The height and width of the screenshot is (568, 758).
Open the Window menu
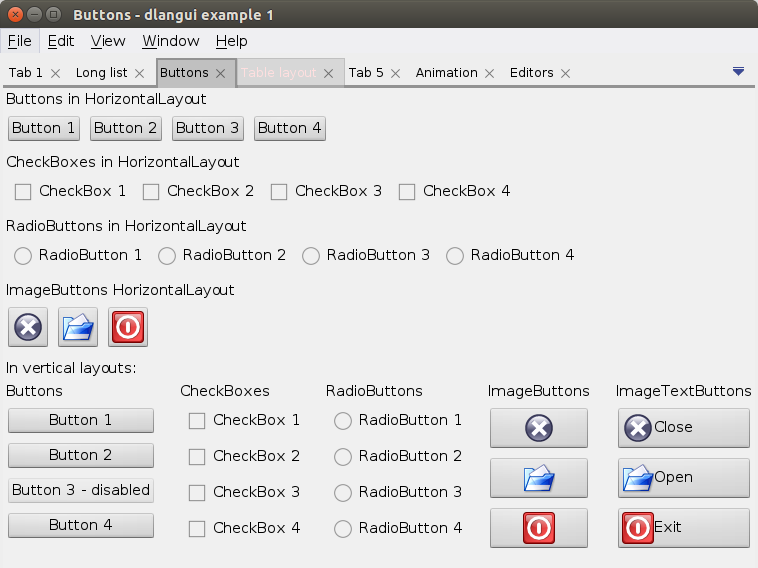(x=171, y=41)
